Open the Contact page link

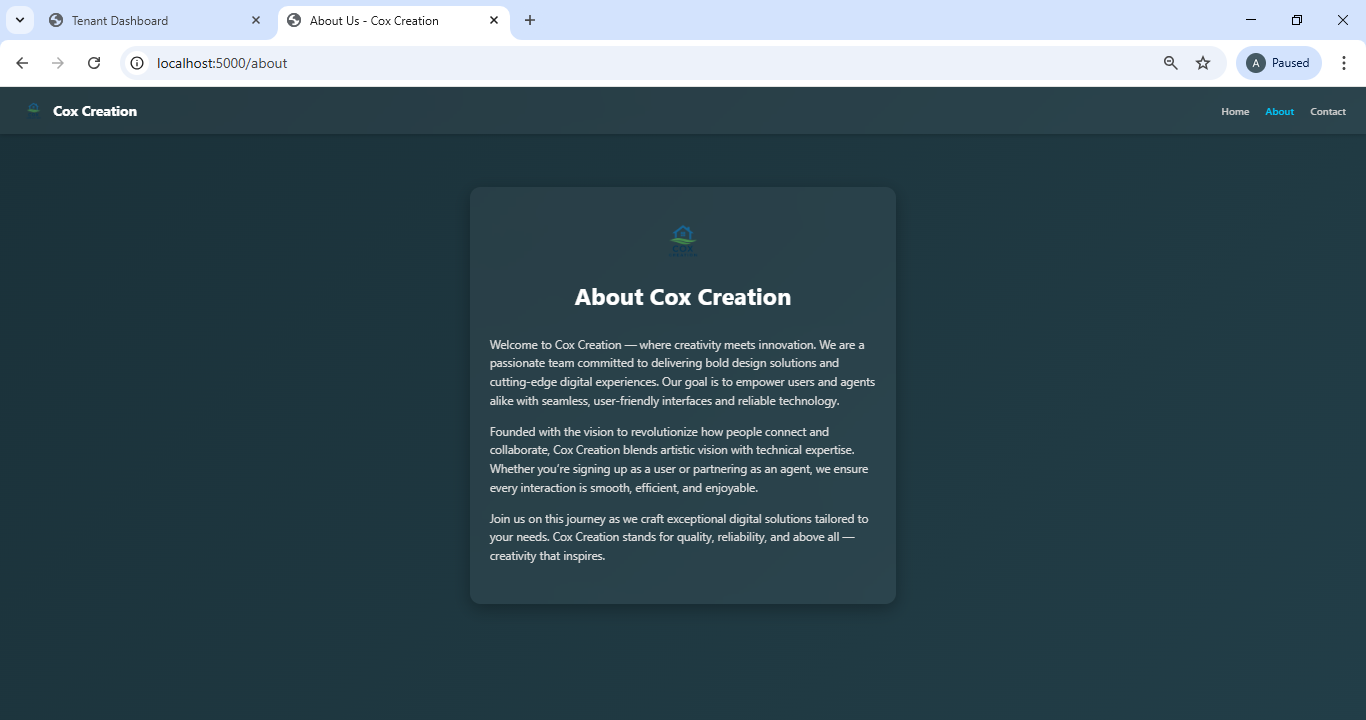tap(1328, 112)
